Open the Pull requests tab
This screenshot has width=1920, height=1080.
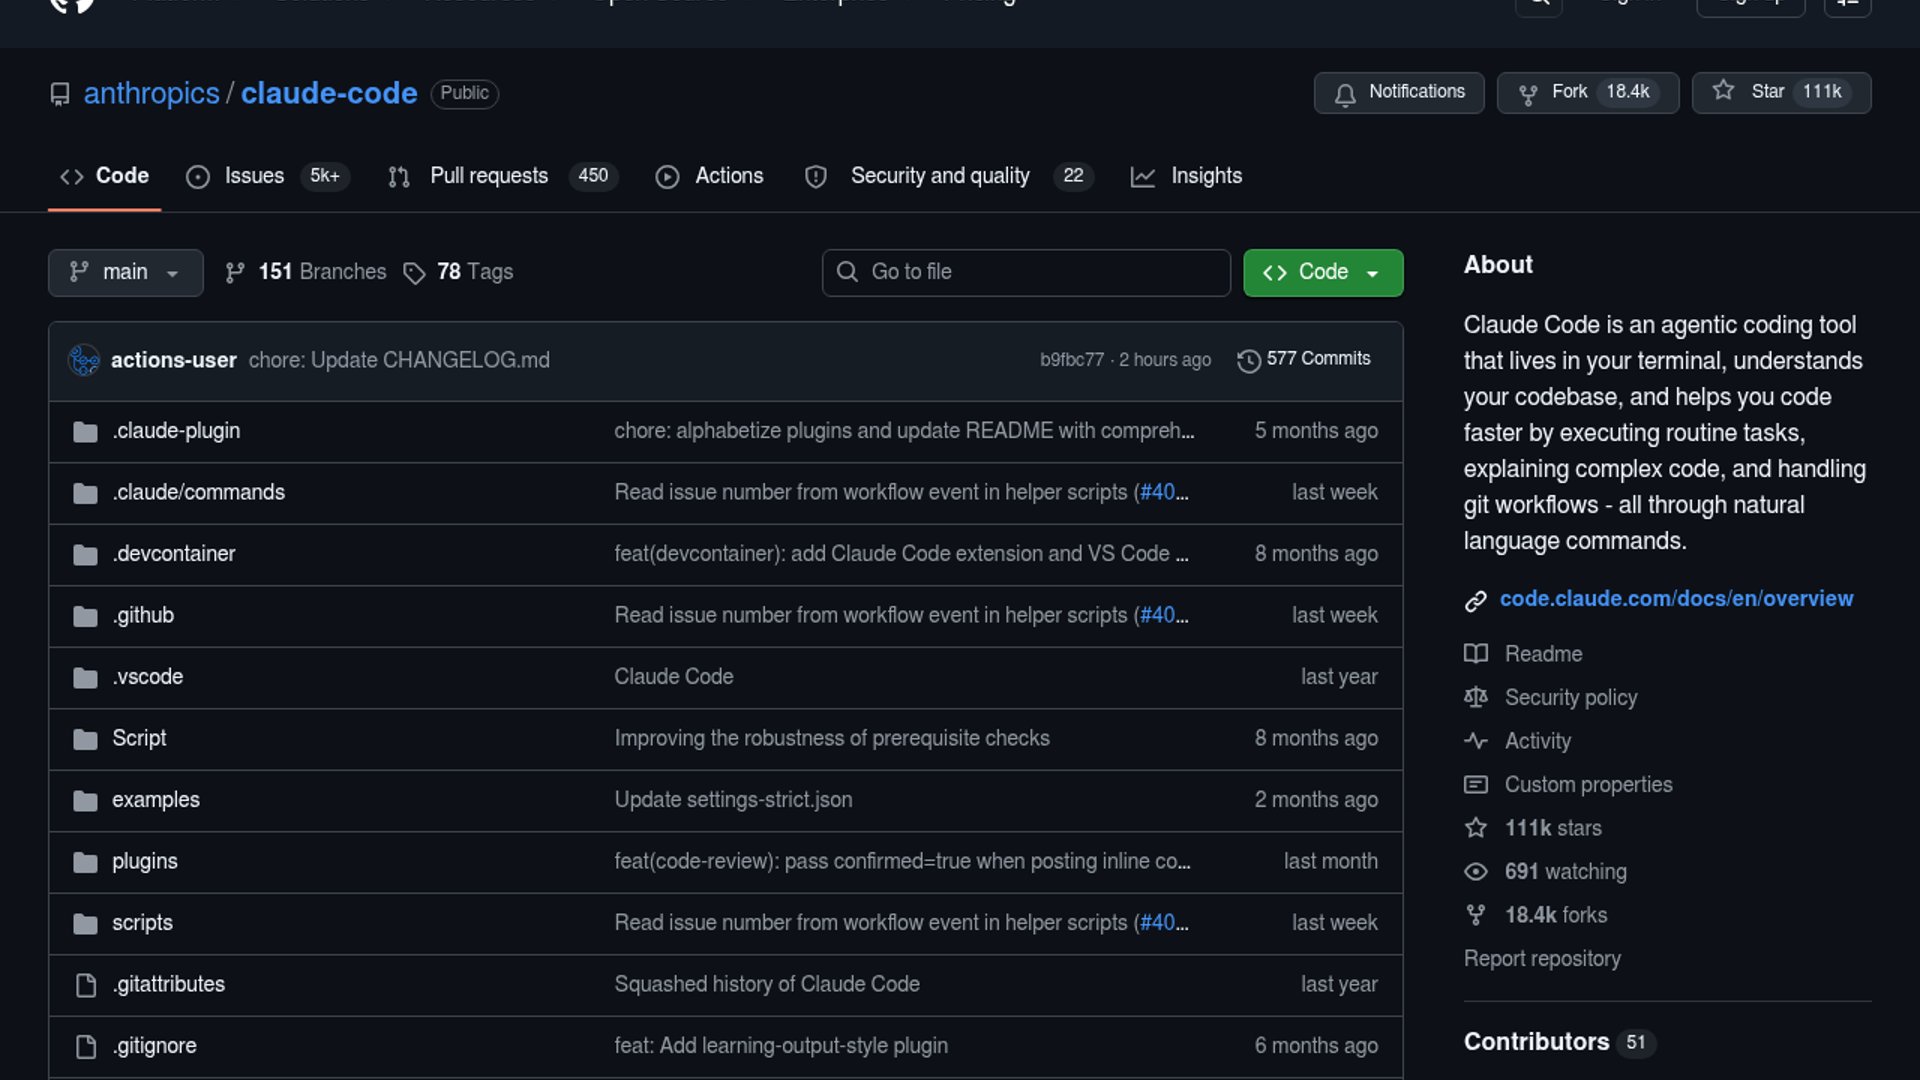click(489, 176)
